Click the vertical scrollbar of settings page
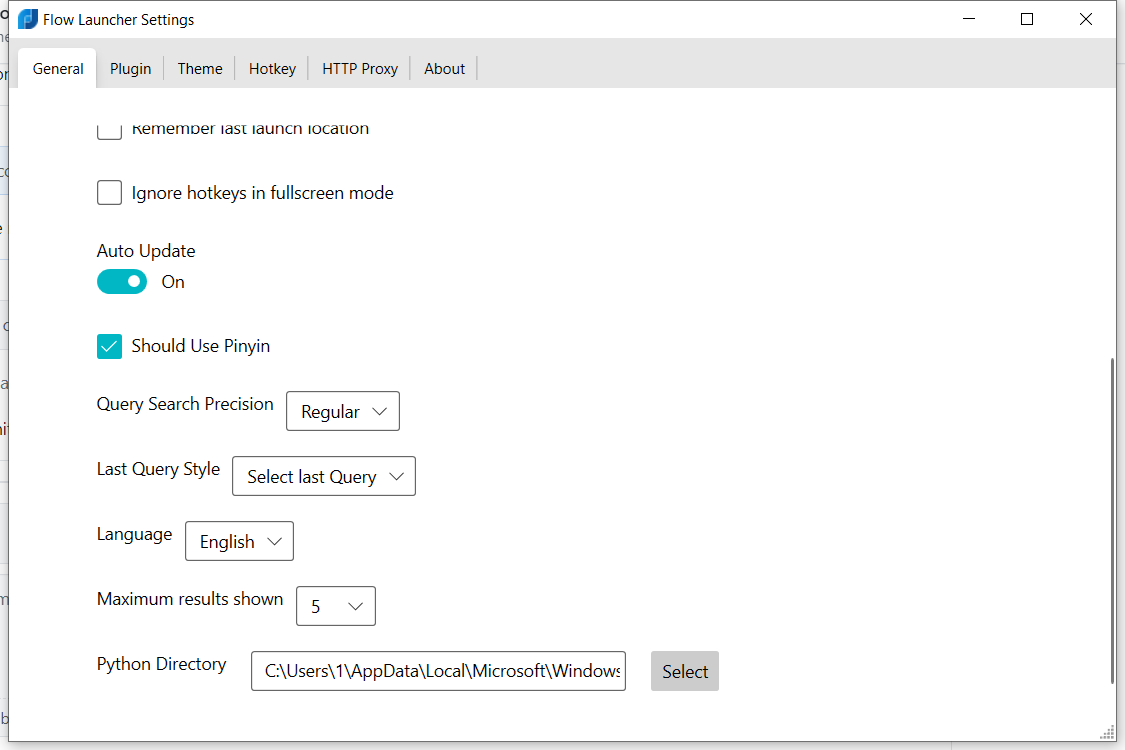The height and width of the screenshot is (750, 1125). coord(1112,520)
